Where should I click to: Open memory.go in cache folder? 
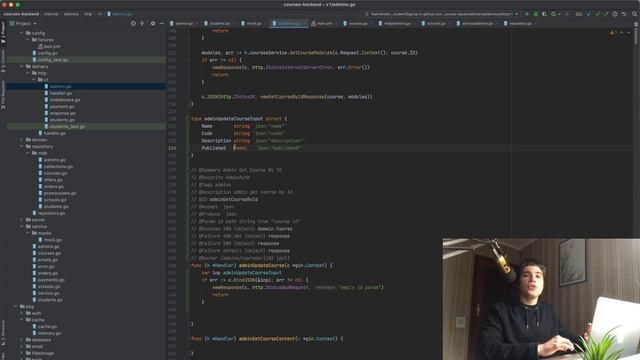coord(49,333)
